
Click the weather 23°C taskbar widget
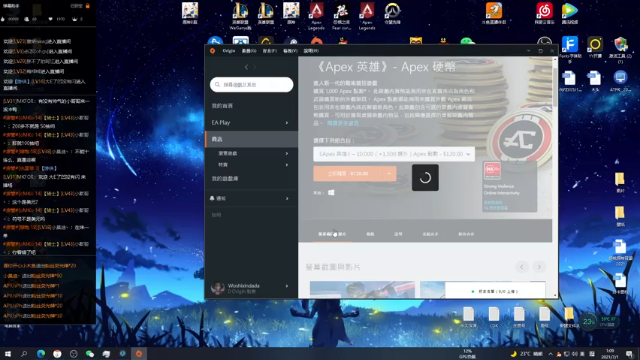[x=527, y=354]
